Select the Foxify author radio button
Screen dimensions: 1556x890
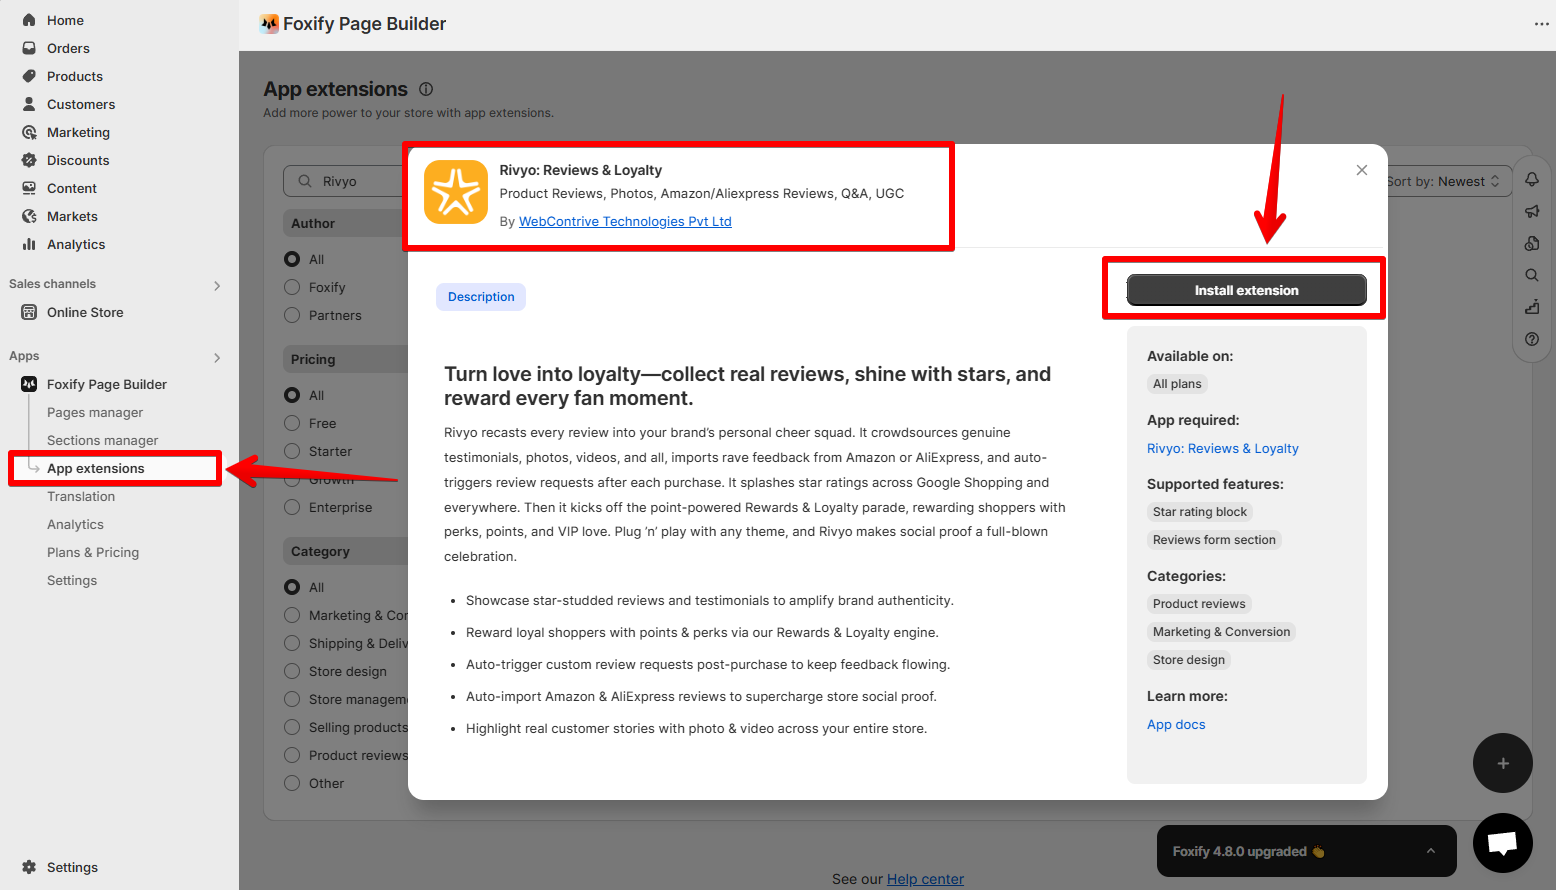[x=292, y=287]
